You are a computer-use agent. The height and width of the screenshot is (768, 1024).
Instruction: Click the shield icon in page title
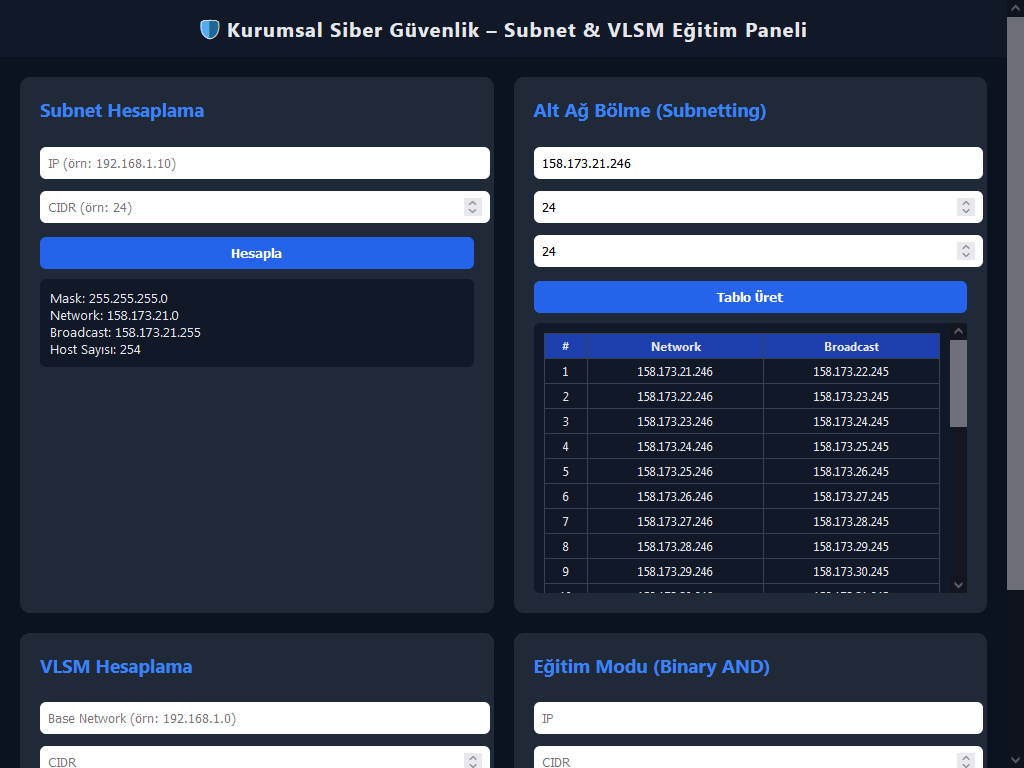click(x=209, y=30)
